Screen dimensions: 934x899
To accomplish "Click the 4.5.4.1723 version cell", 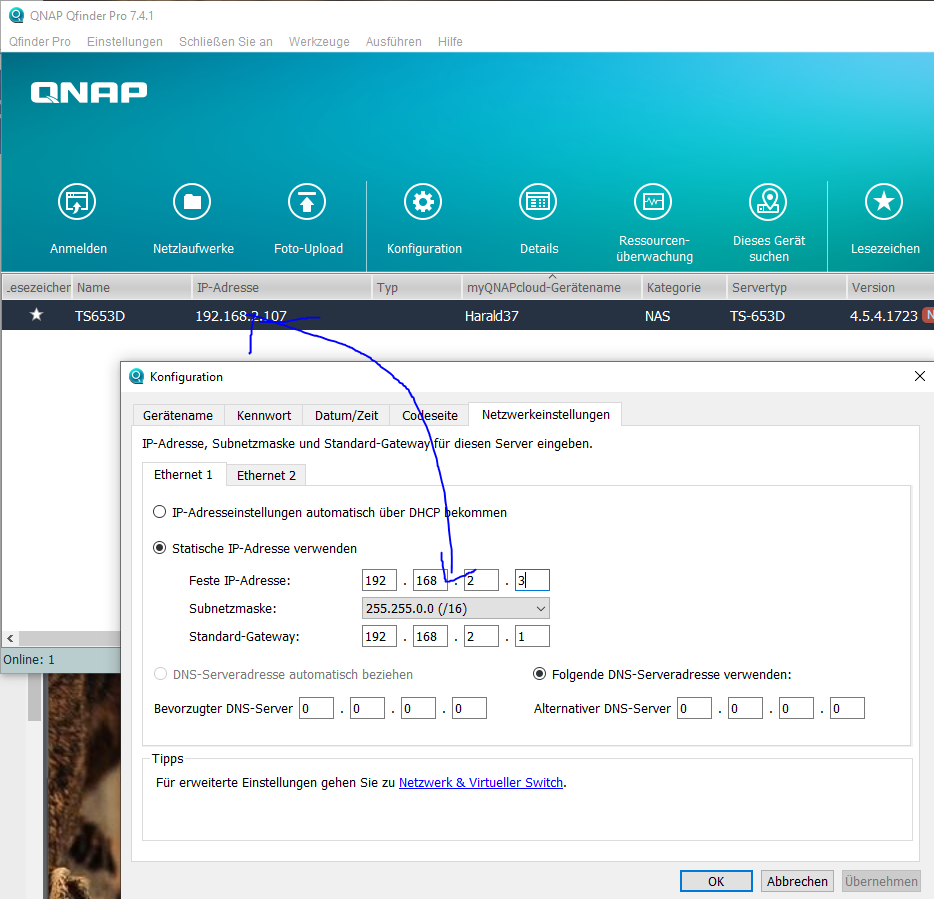I will tap(883, 316).
